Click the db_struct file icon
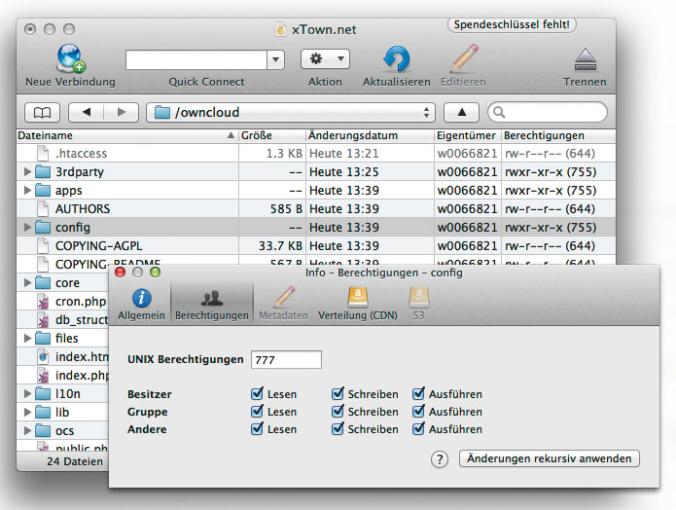This screenshot has height=510, width=676. coord(43,320)
